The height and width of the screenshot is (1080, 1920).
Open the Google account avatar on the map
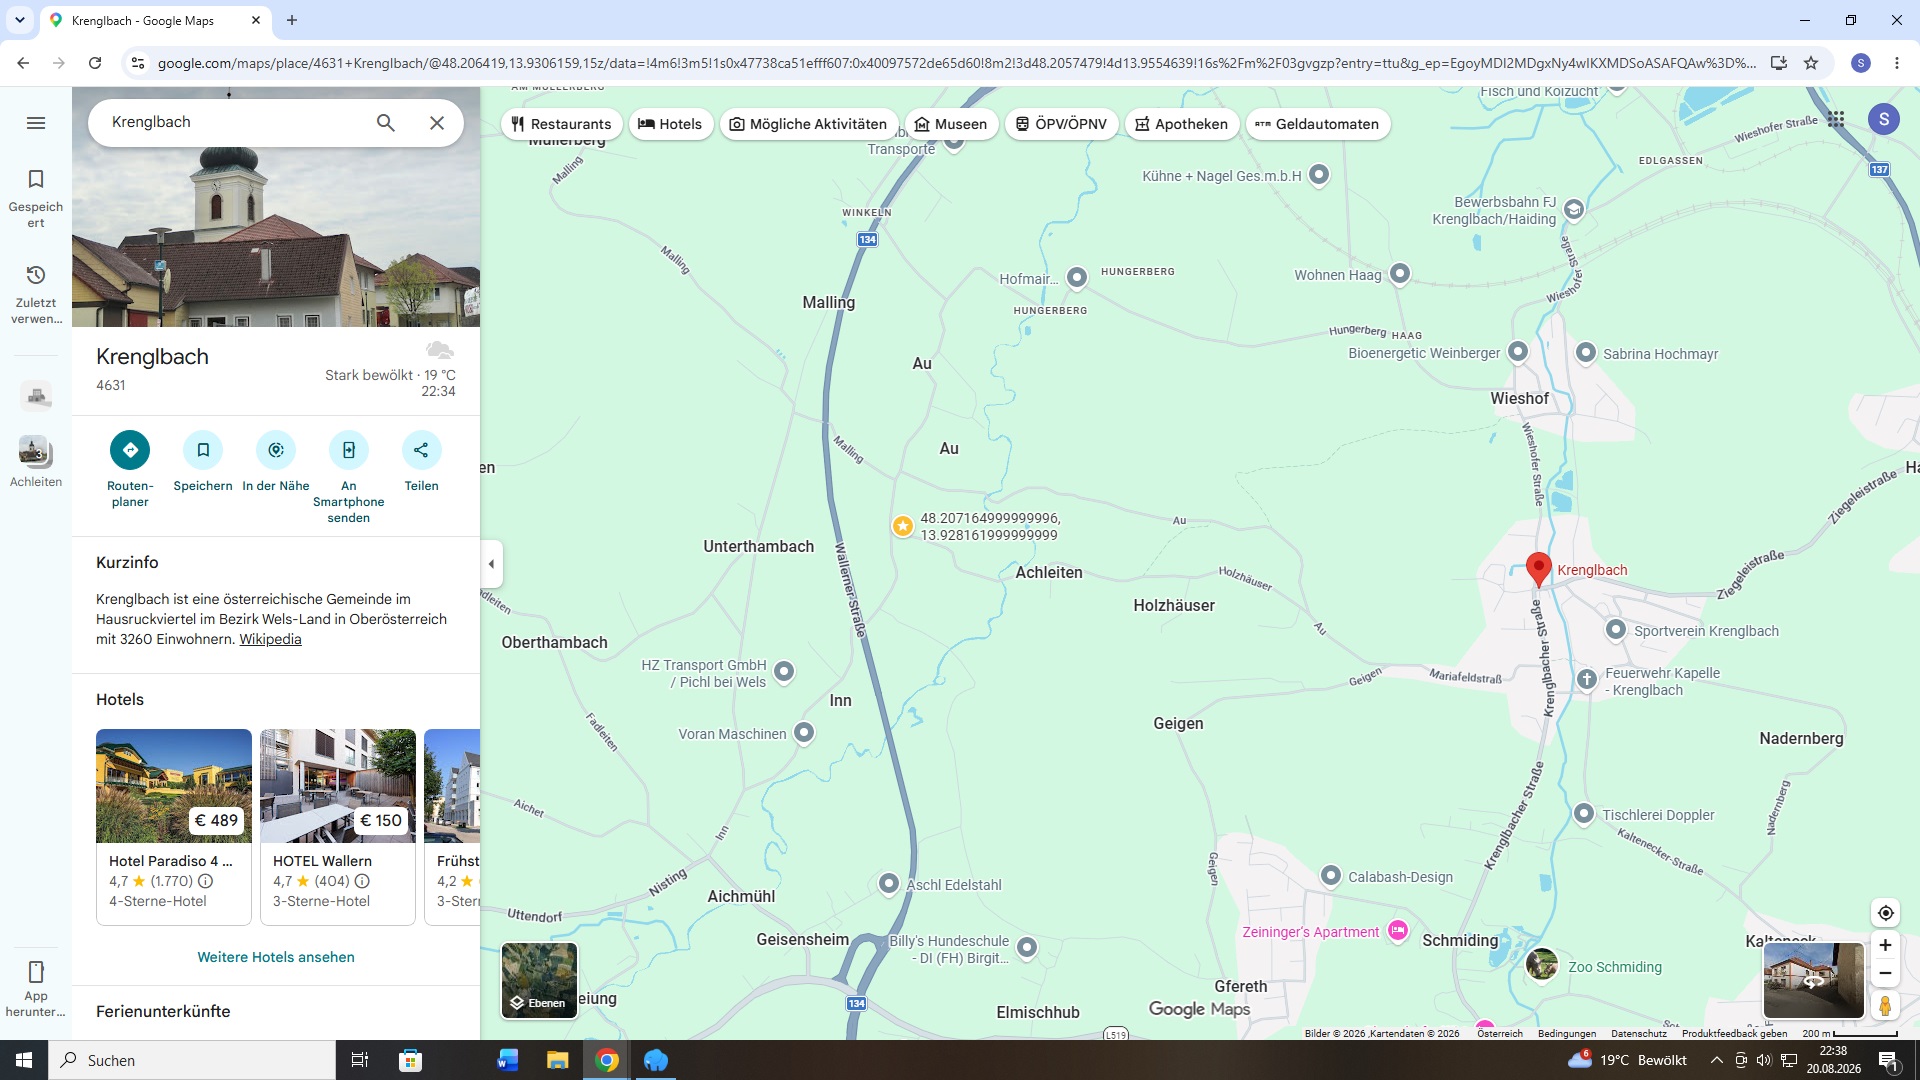(1884, 119)
